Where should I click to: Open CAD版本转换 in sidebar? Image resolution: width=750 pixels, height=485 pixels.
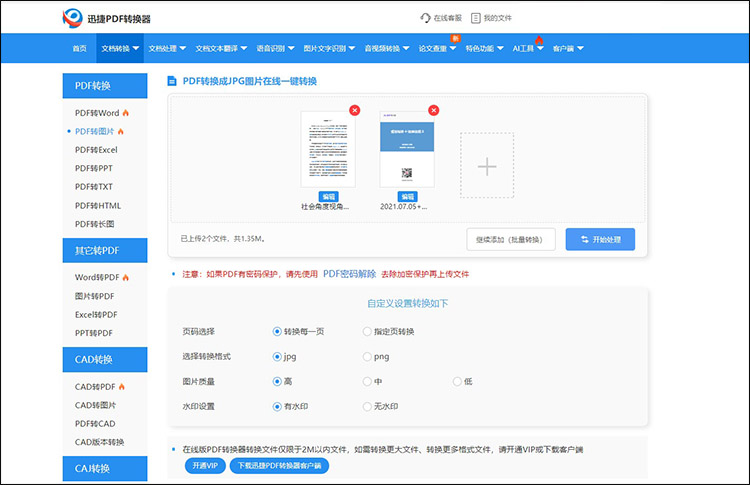coord(99,442)
